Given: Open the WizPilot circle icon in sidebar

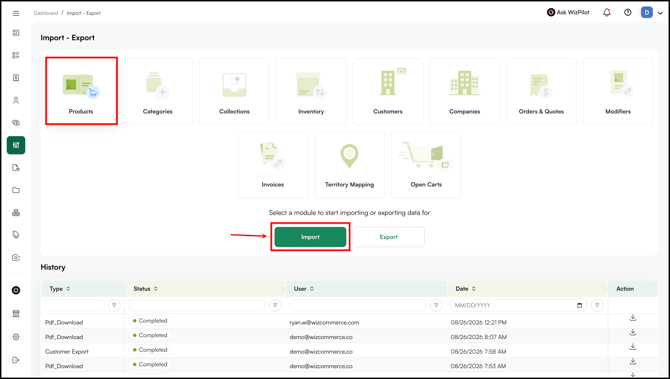Looking at the screenshot, I should pyautogui.click(x=16, y=291).
